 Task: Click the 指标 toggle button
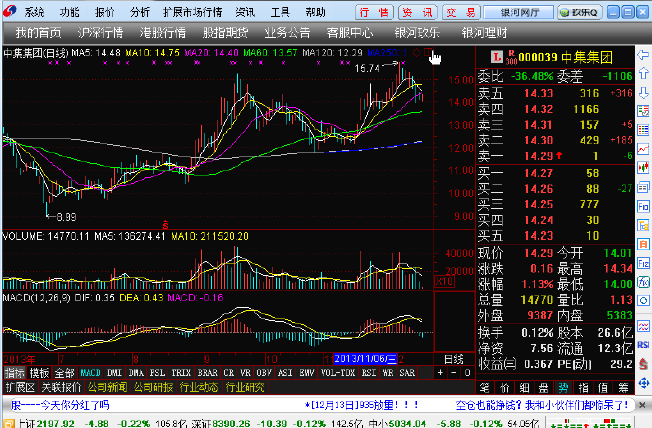point(15,373)
